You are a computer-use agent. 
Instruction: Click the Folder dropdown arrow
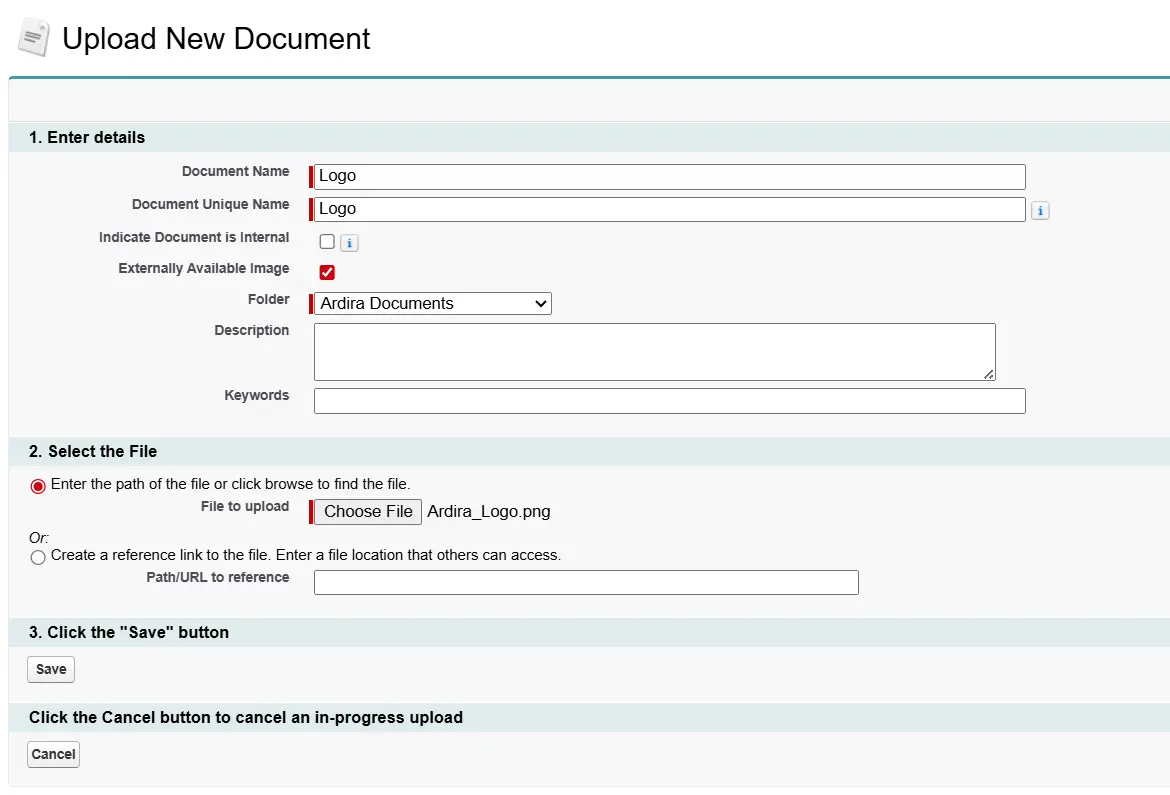click(540, 303)
